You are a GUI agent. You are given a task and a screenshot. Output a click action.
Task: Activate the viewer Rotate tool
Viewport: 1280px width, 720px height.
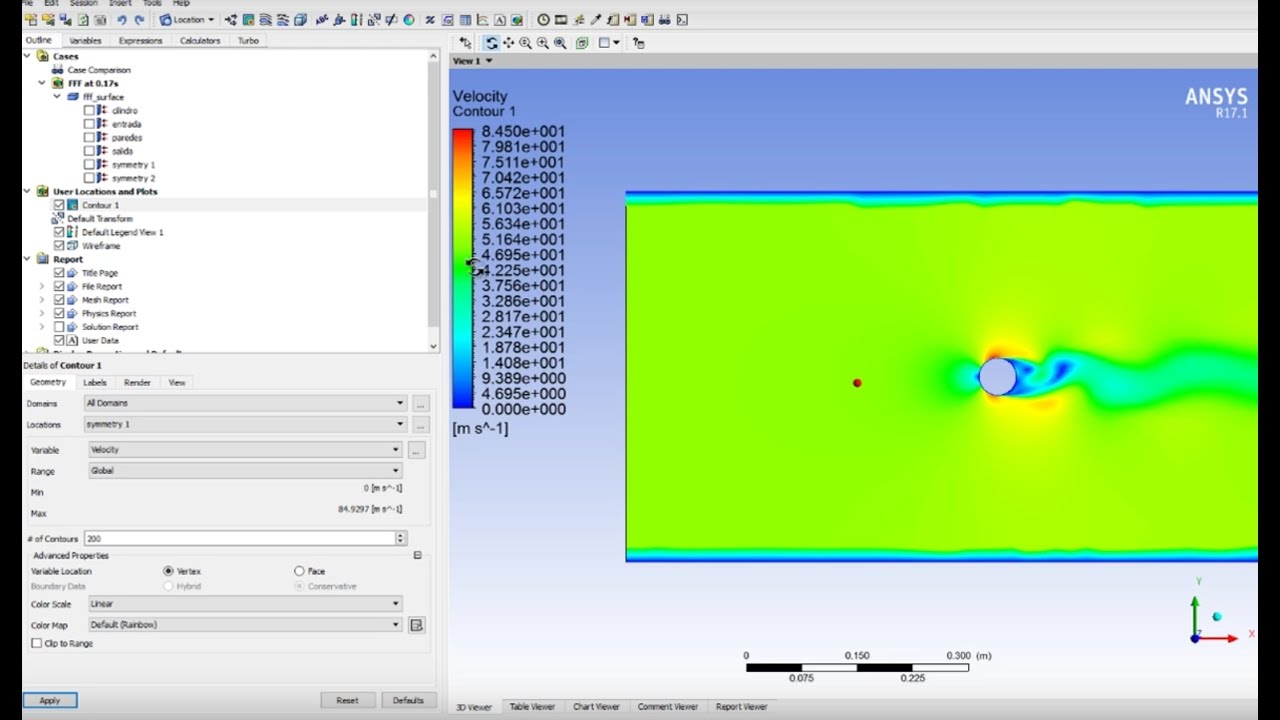pyautogui.click(x=491, y=43)
